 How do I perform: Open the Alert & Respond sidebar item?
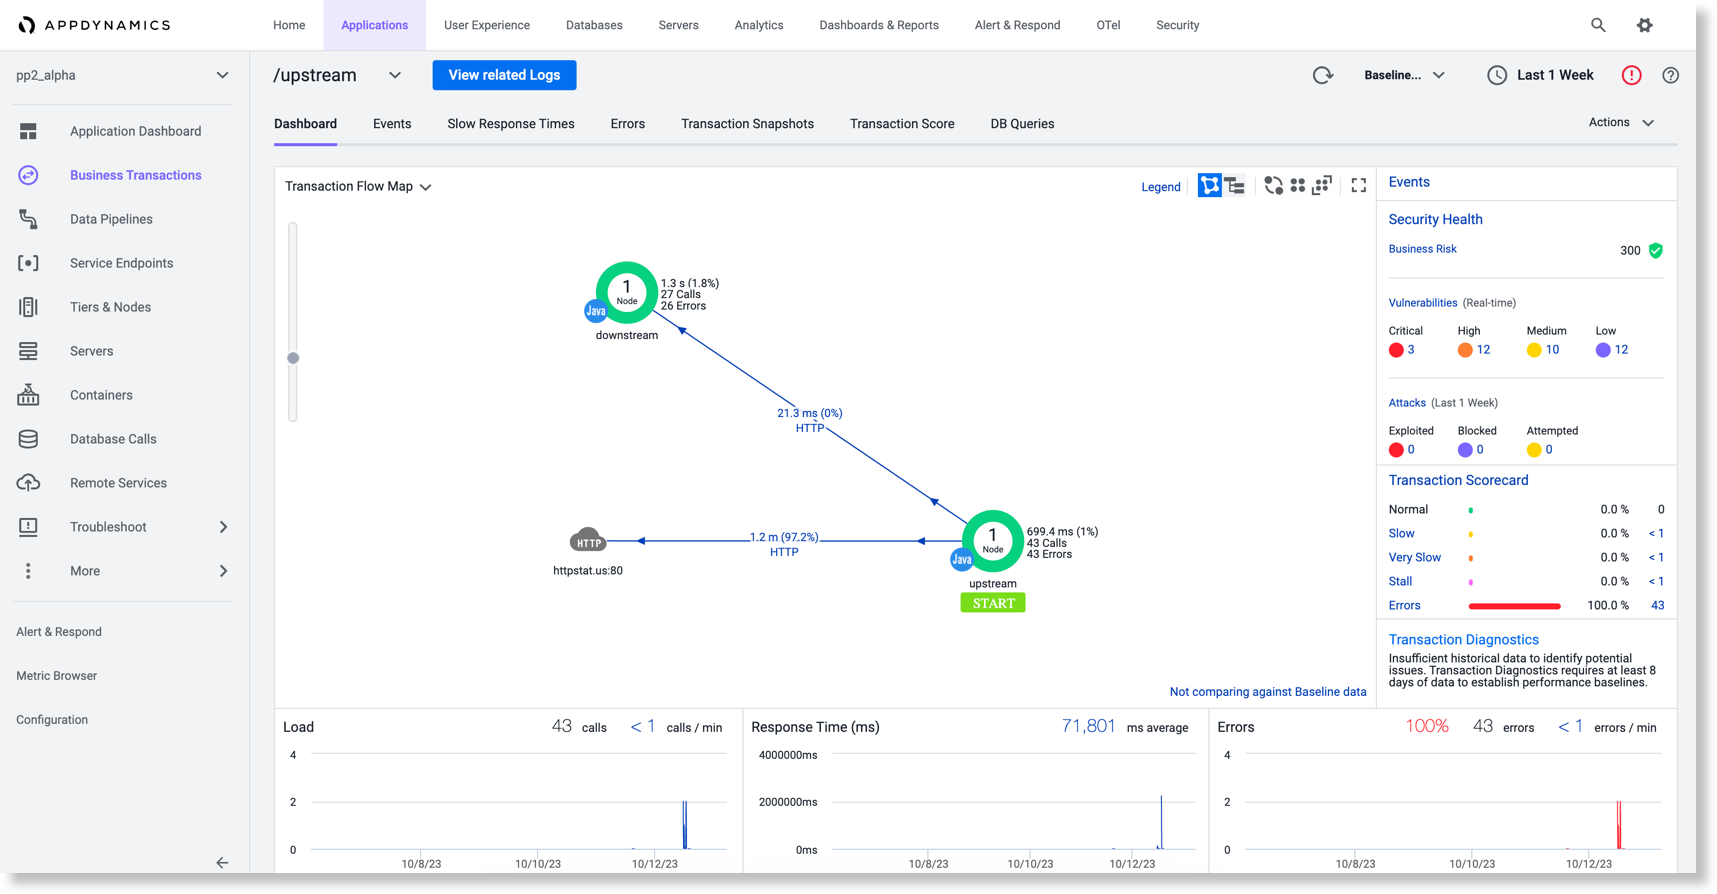pos(59,632)
